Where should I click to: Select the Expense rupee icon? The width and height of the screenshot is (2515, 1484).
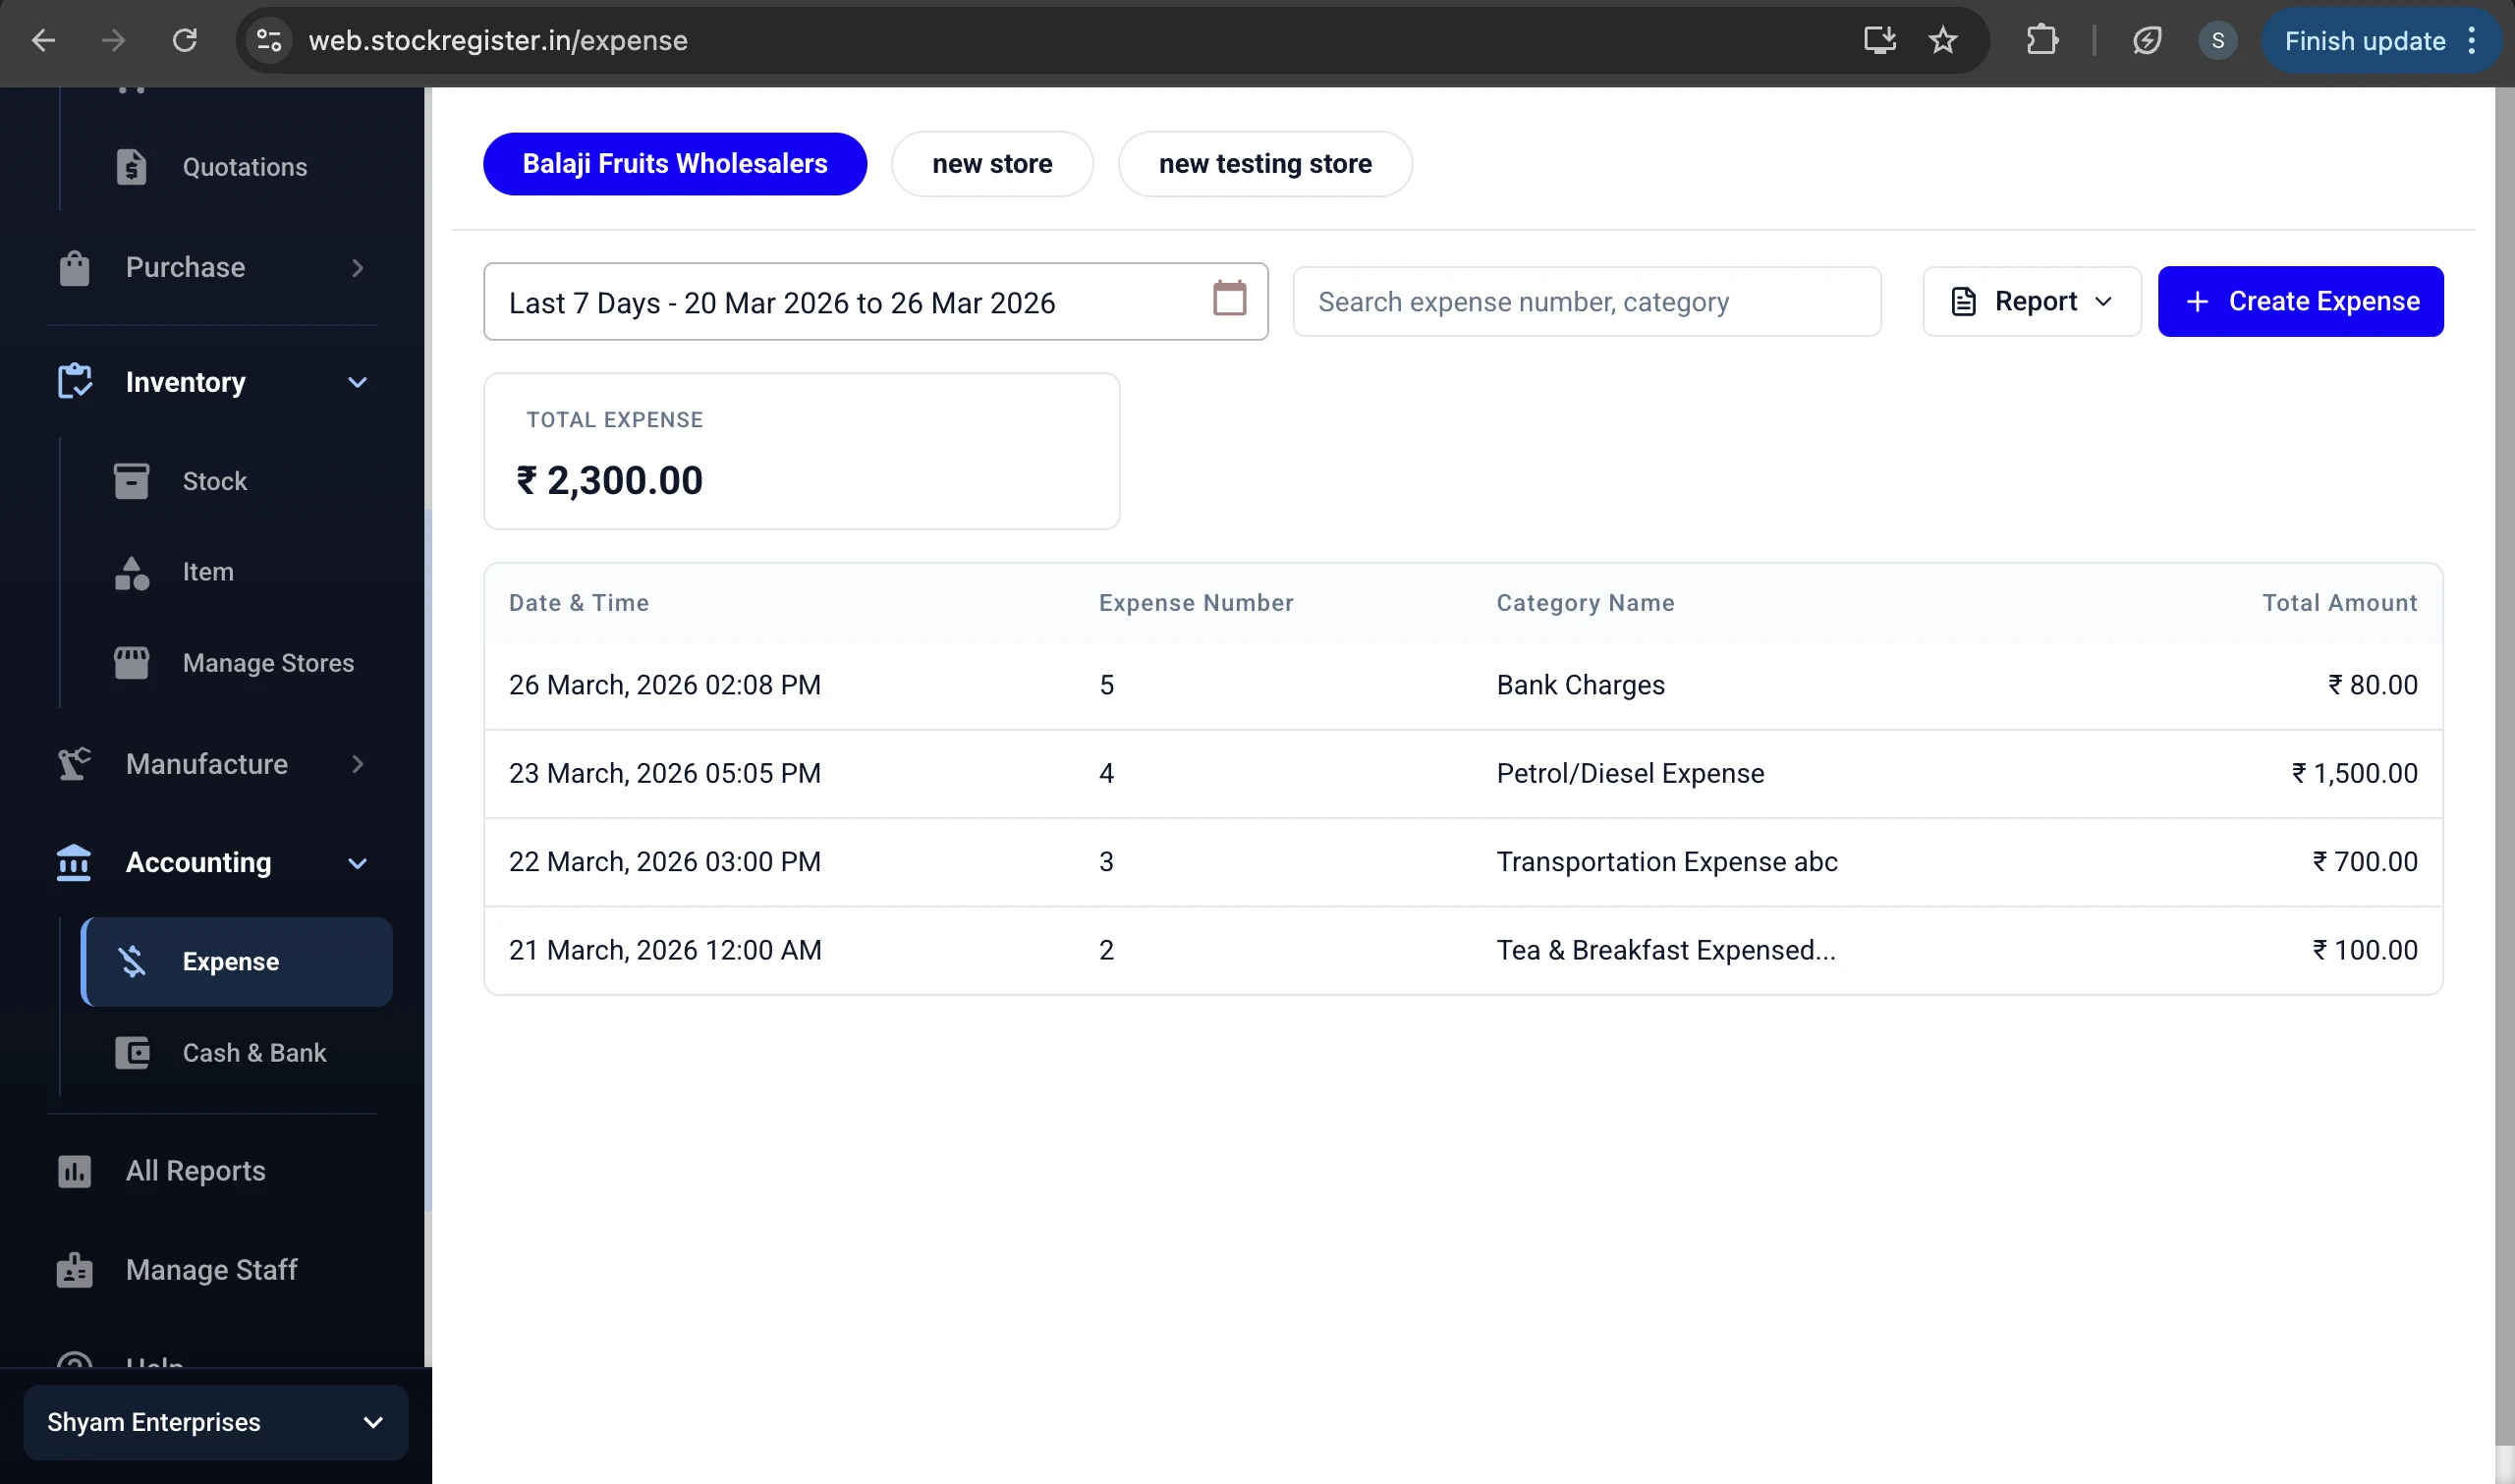133,961
